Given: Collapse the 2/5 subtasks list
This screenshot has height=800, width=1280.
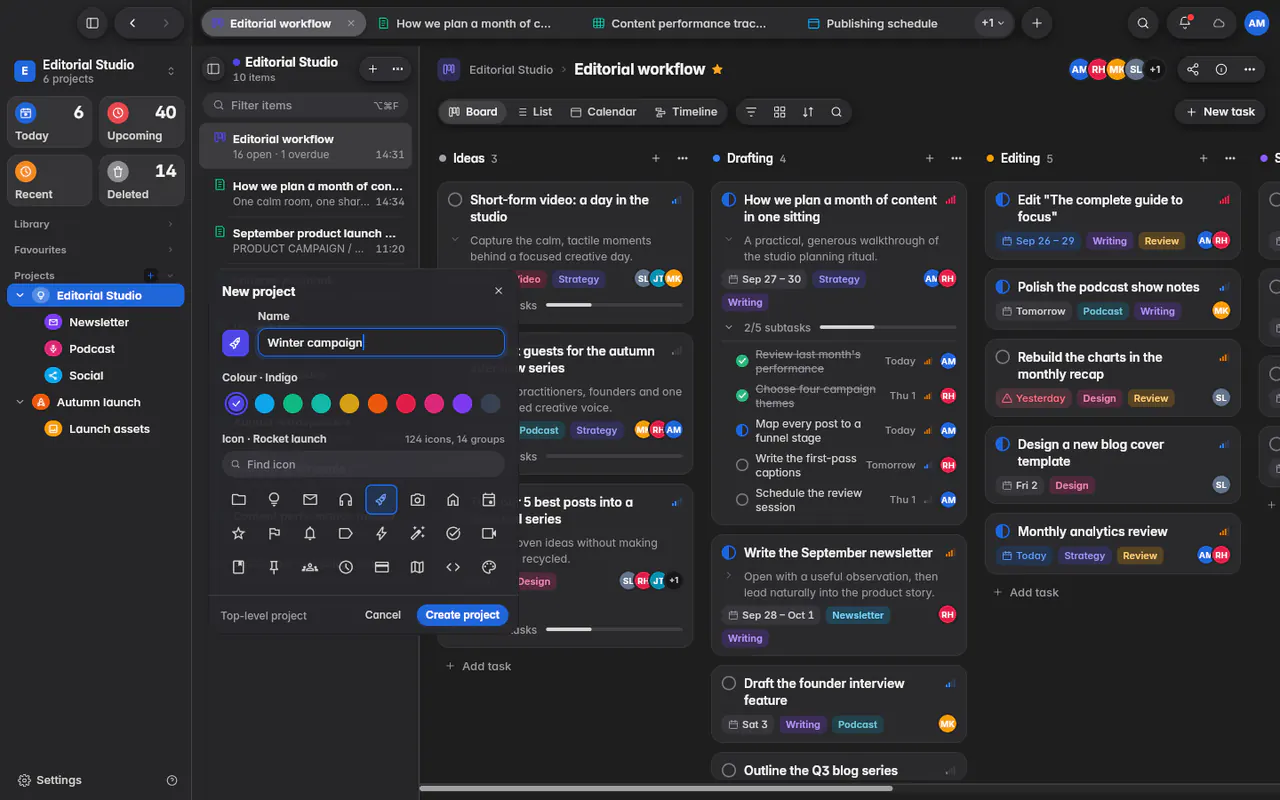Looking at the screenshot, I should tap(729, 327).
